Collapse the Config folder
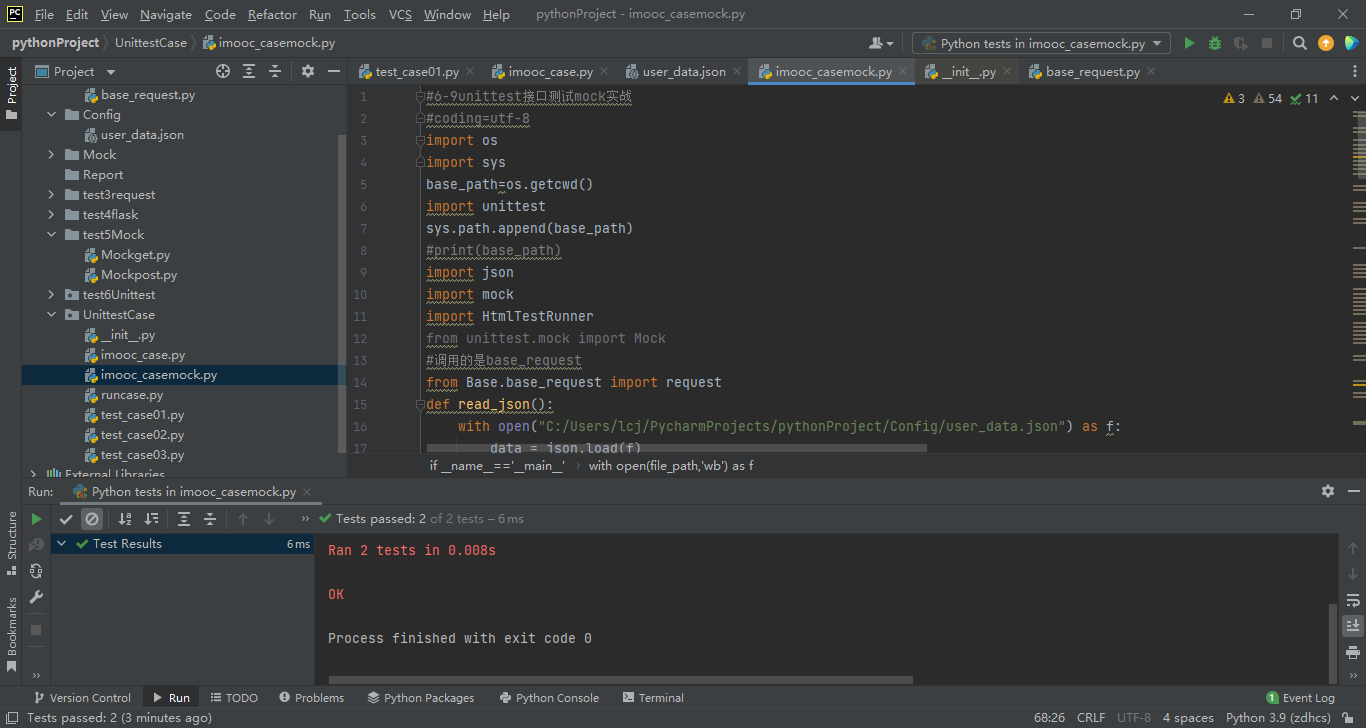The width and height of the screenshot is (1366, 728). (52, 115)
